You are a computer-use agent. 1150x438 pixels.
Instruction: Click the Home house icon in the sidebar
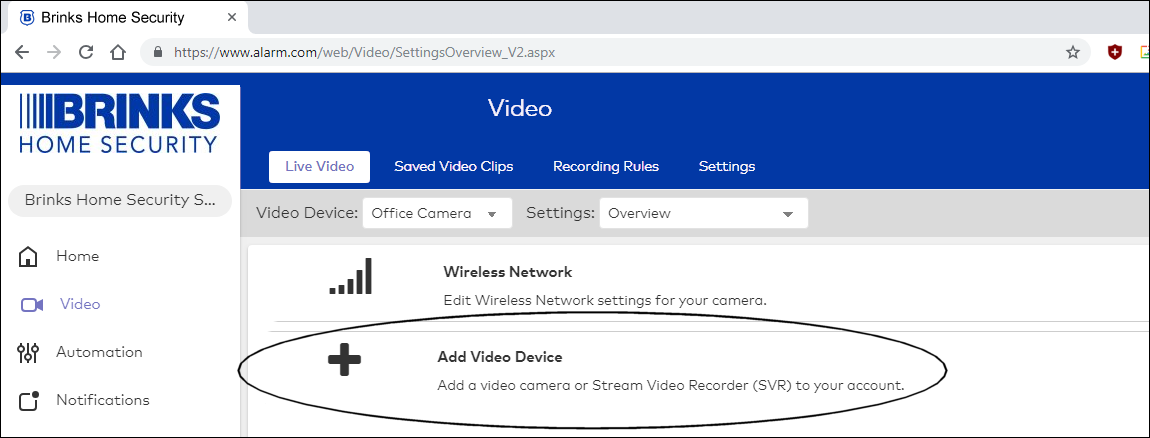click(x=28, y=257)
